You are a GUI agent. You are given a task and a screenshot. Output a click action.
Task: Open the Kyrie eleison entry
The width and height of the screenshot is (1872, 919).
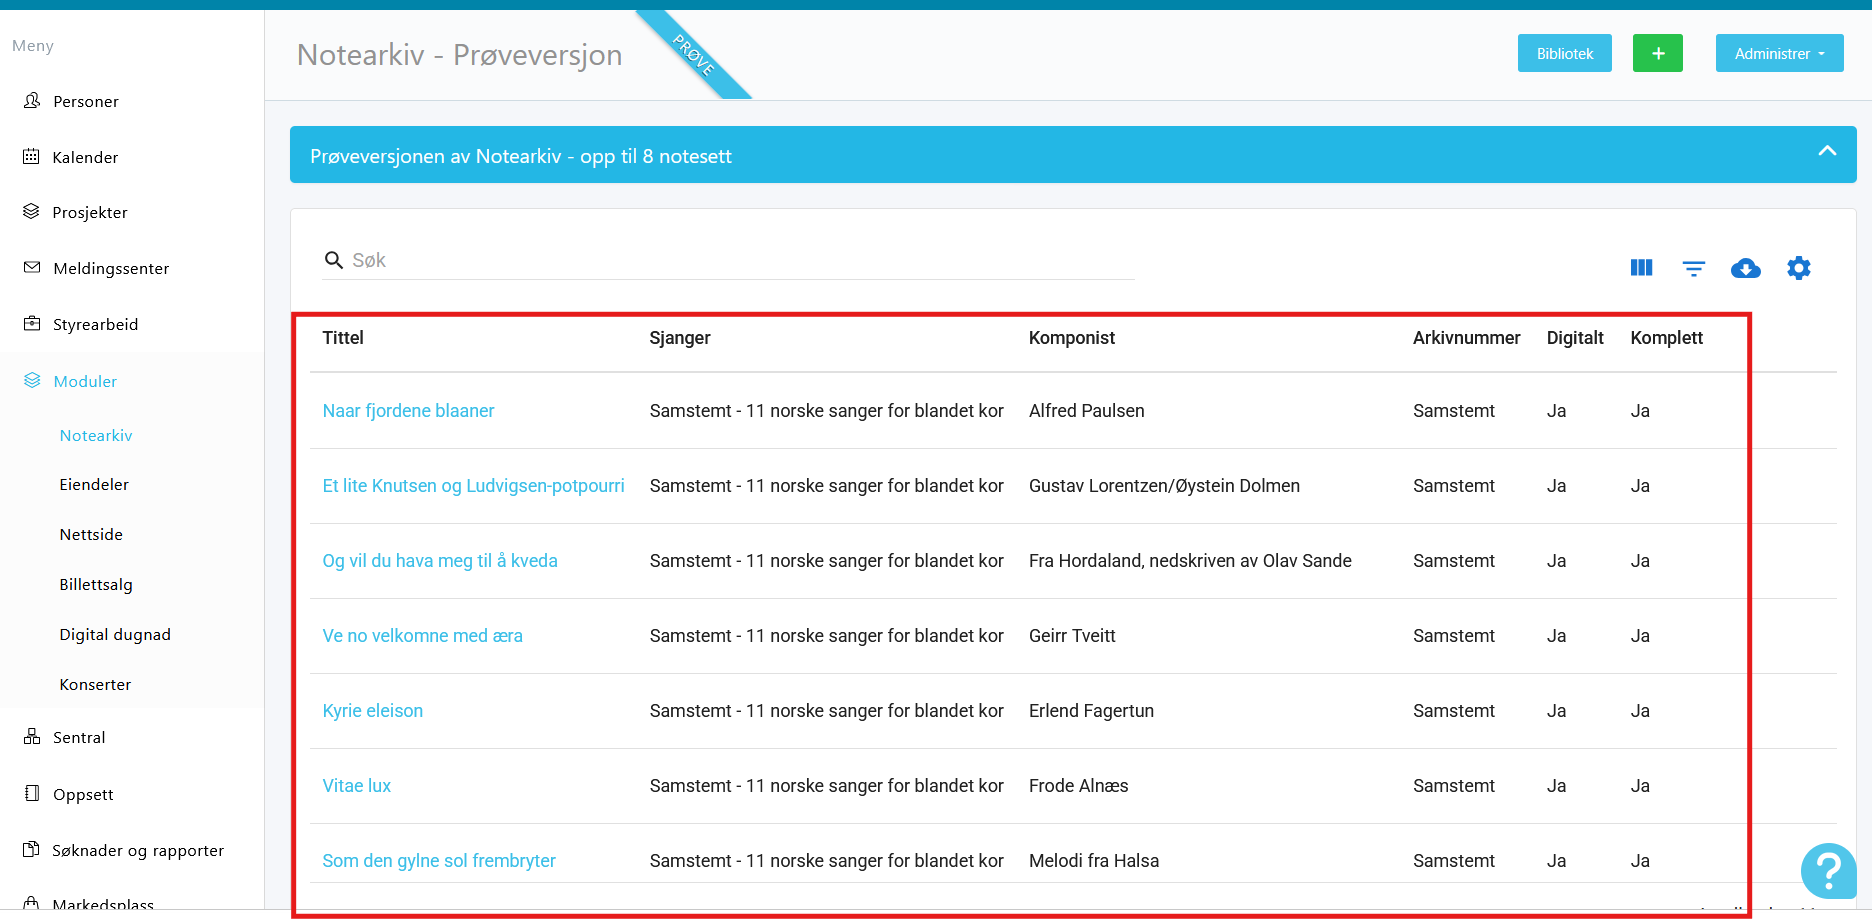(x=372, y=711)
